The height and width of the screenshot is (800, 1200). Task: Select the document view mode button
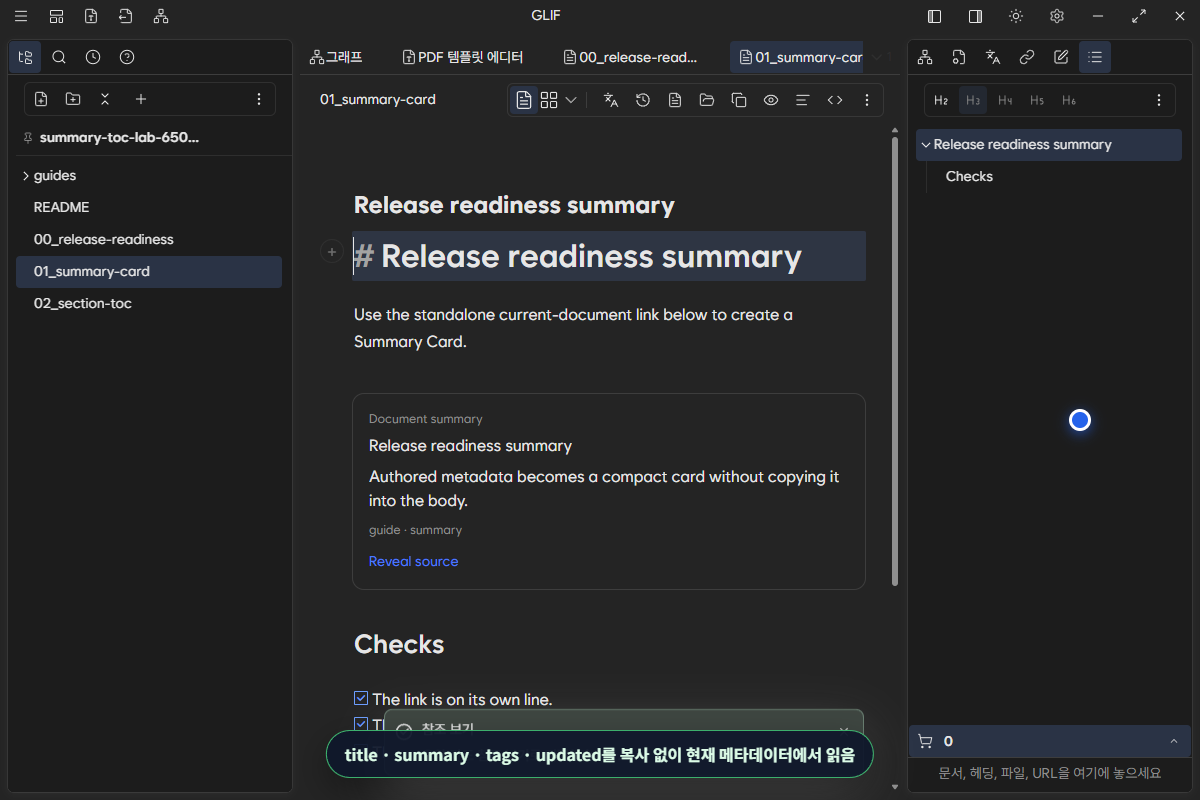click(x=524, y=100)
